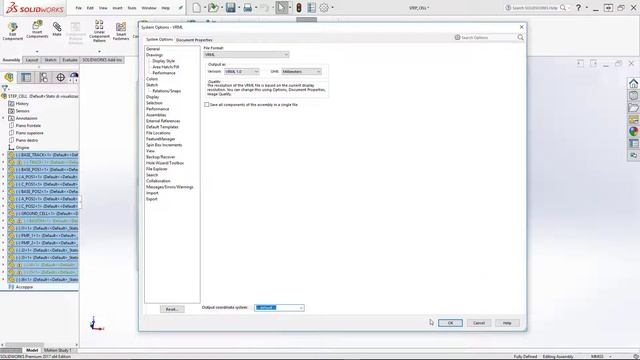Click the Smart Fasteners tool
Screen dimensions: 640x360
(x=121, y=31)
